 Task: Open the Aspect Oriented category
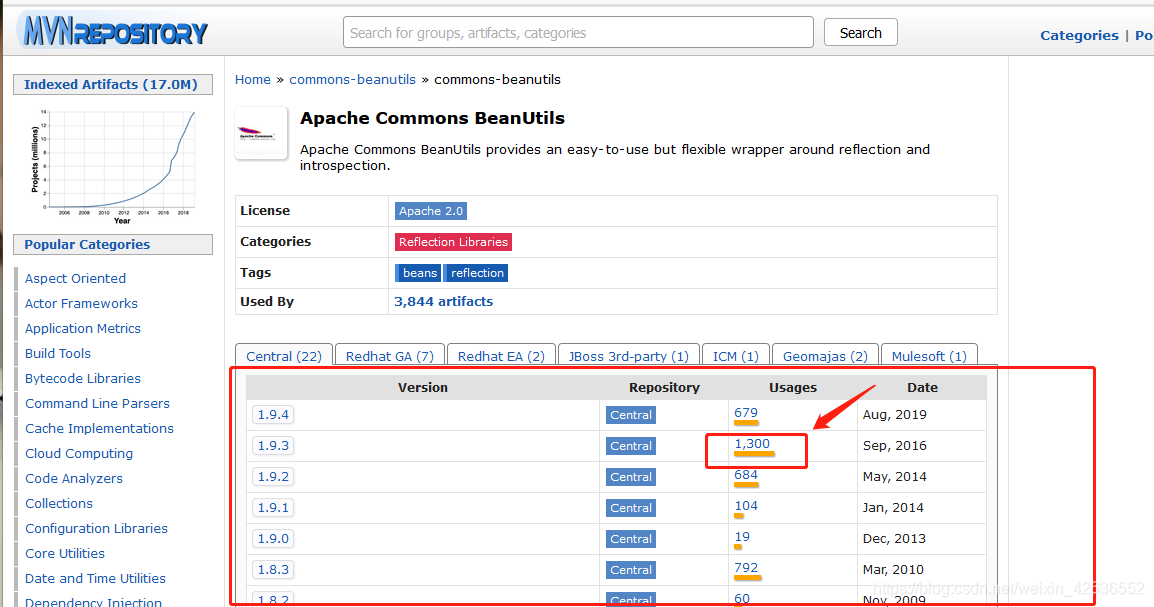75,278
